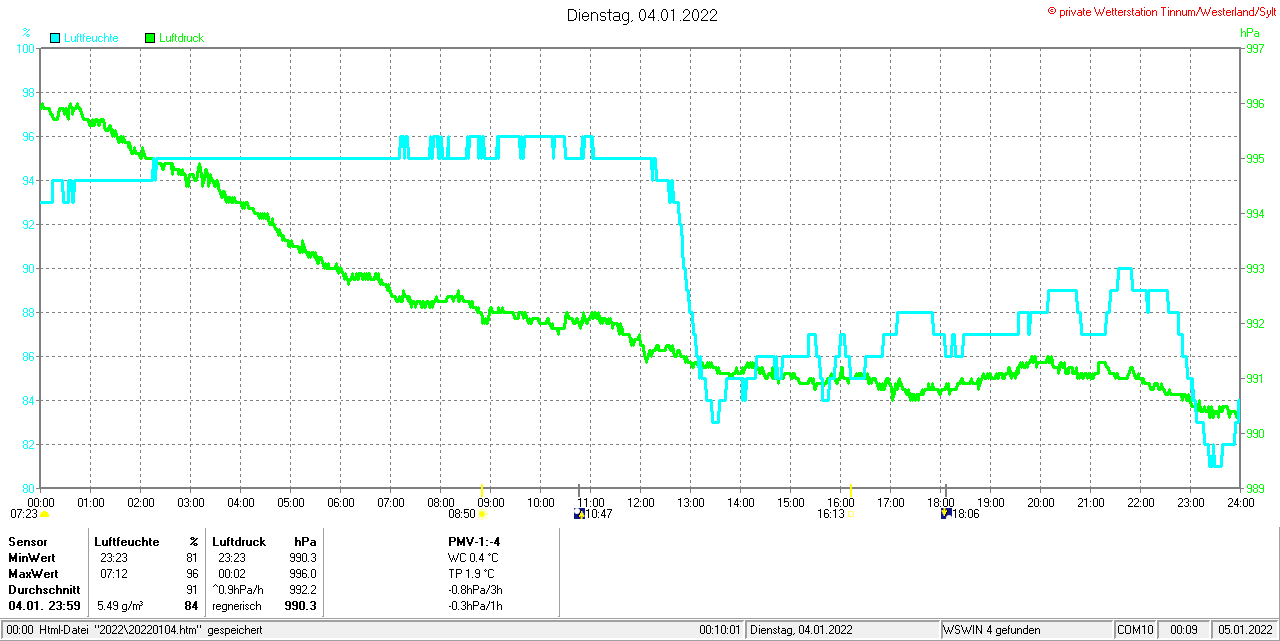Click the chart title Dienstag, 04.01.2022
This screenshot has width=1280, height=641.
(x=642, y=15)
